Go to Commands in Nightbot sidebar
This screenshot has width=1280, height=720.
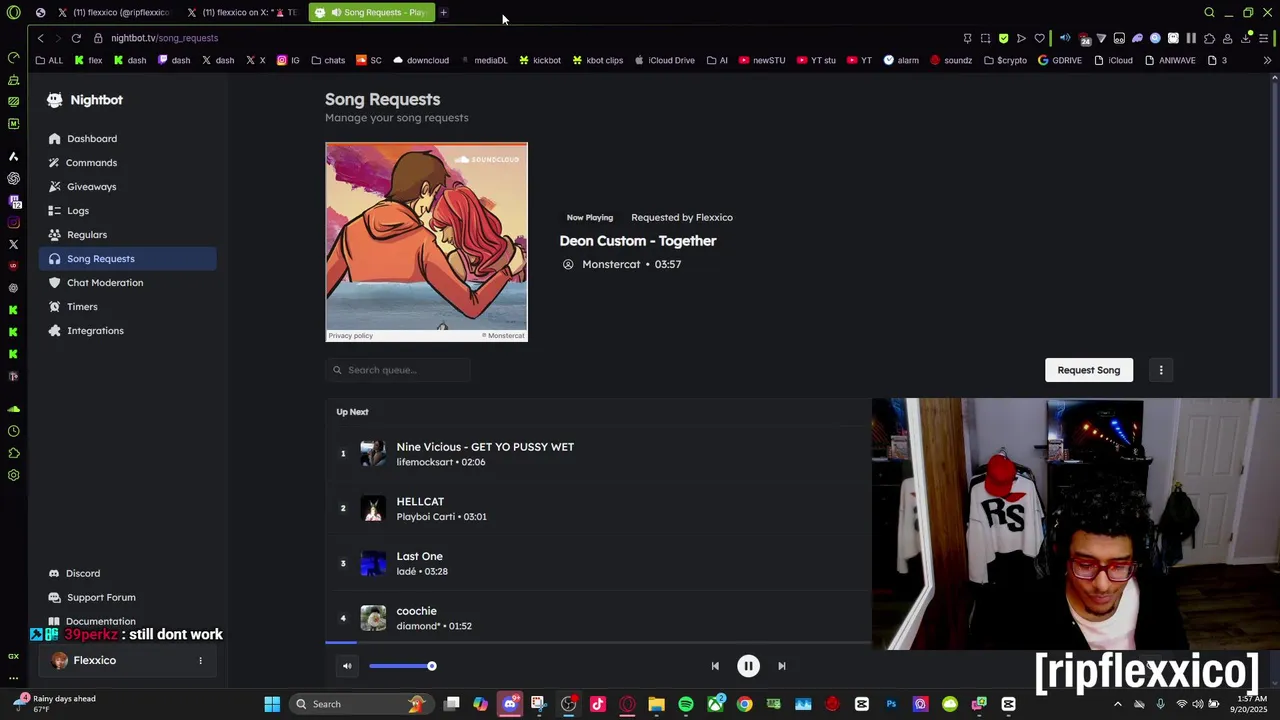point(127,163)
